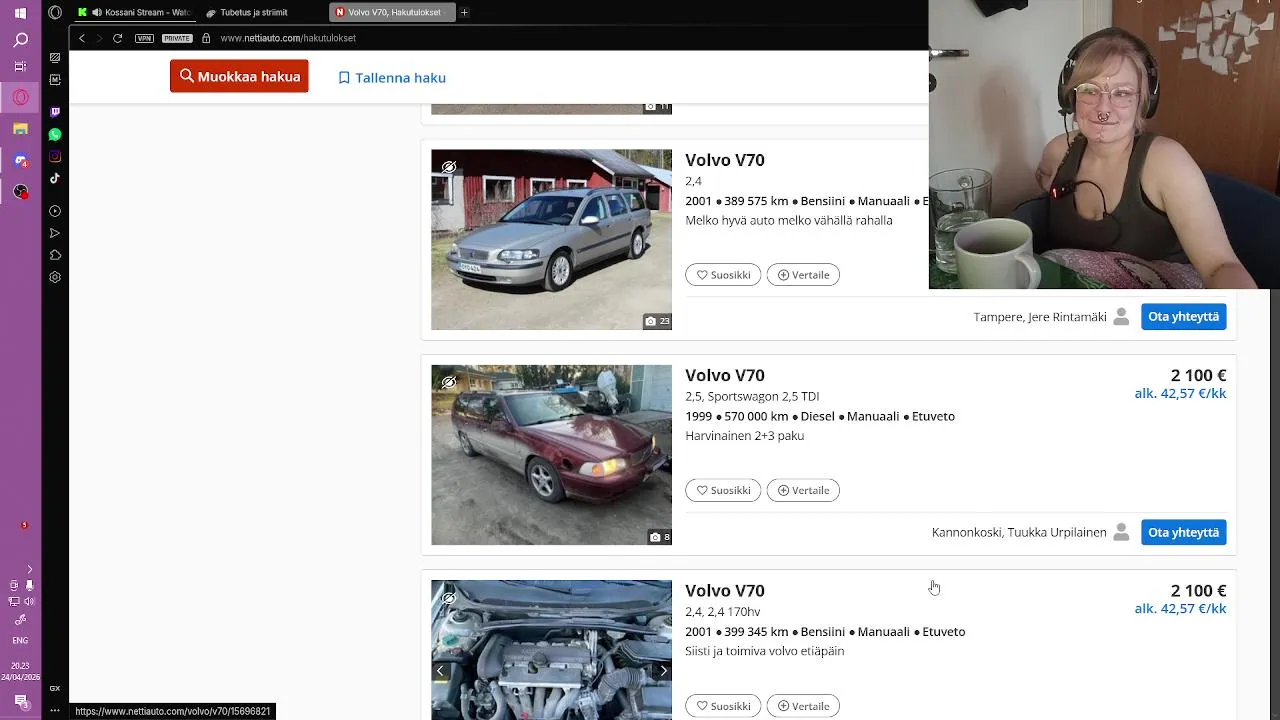Image resolution: width=1280 pixels, height=720 pixels.
Task: Open Task View on the taskbar
Action: [x=20, y=67]
